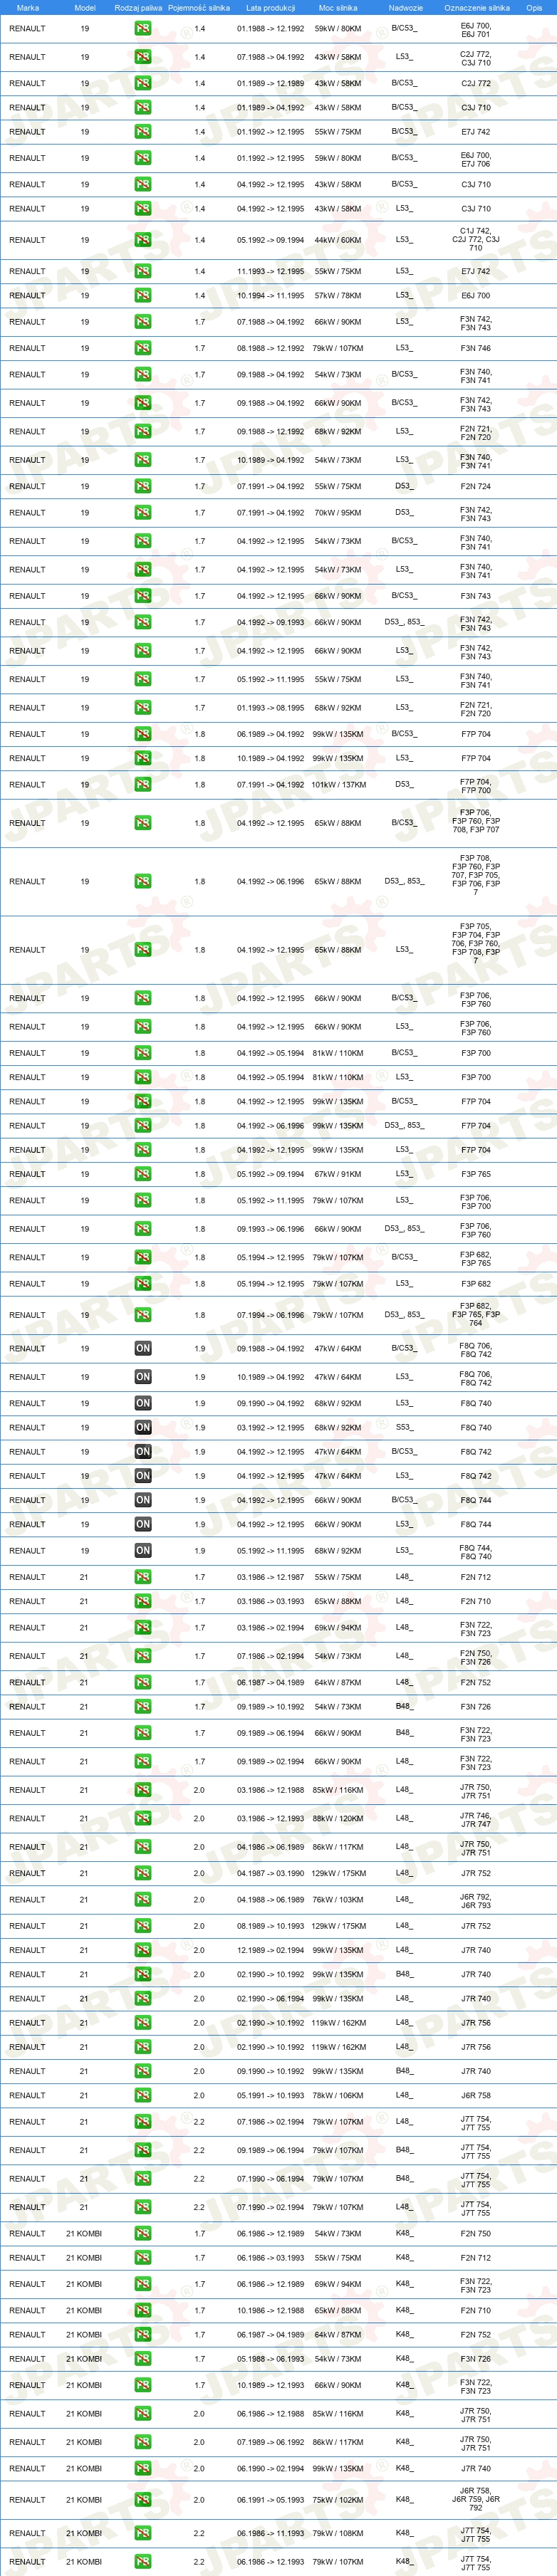Click the petrol icon in the 11.1993 -> 12.1995 row

(143, 271)
